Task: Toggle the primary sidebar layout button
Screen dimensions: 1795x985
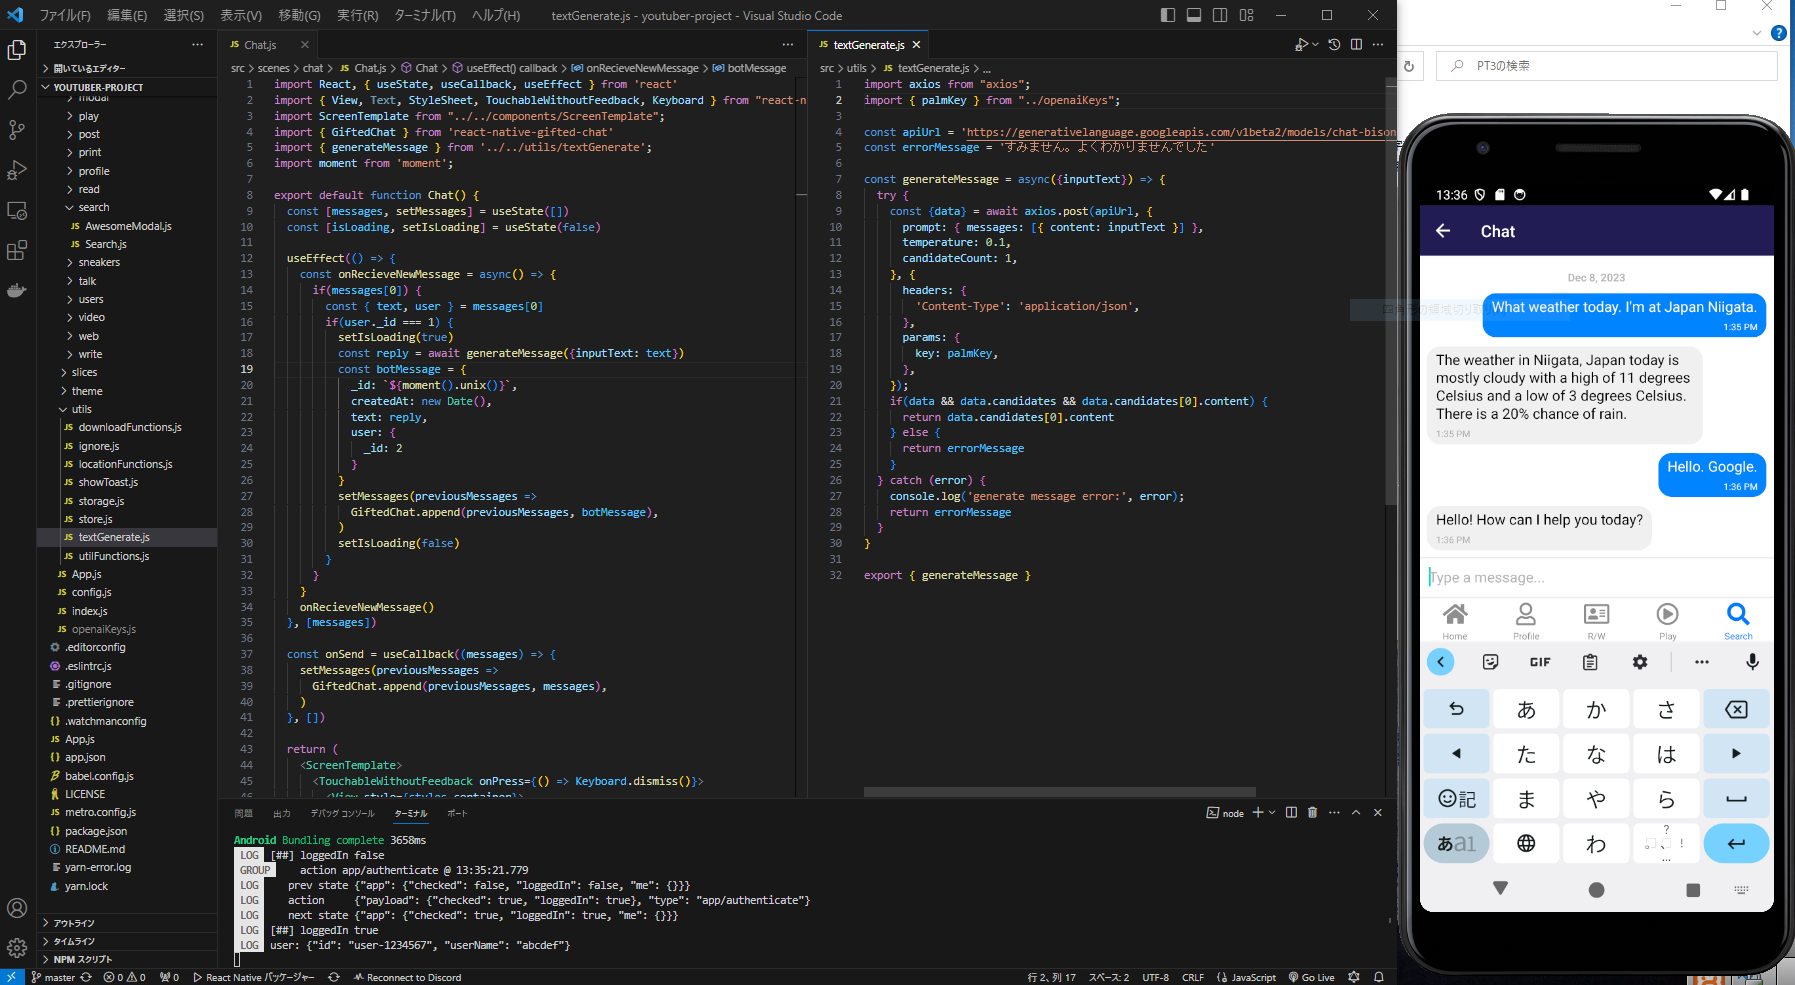Action: [x=1168, y=15]
